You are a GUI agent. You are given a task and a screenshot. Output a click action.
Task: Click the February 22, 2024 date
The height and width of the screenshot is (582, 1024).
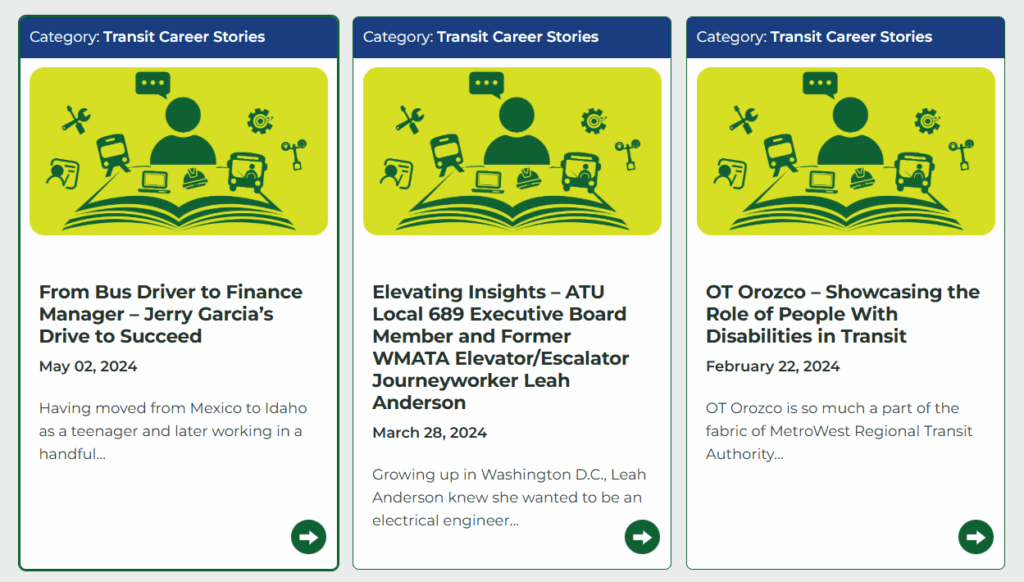pyautogui.click(x=773, y=366)
